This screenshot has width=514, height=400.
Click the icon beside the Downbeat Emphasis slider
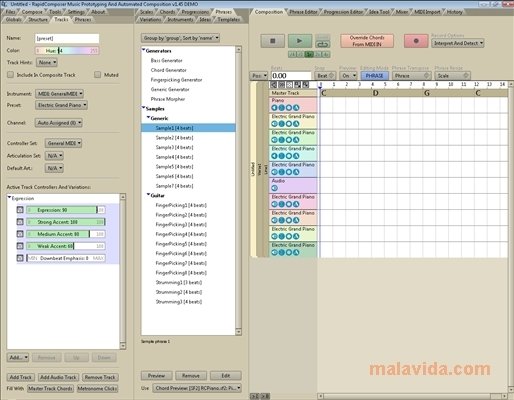tap(20, 258)
